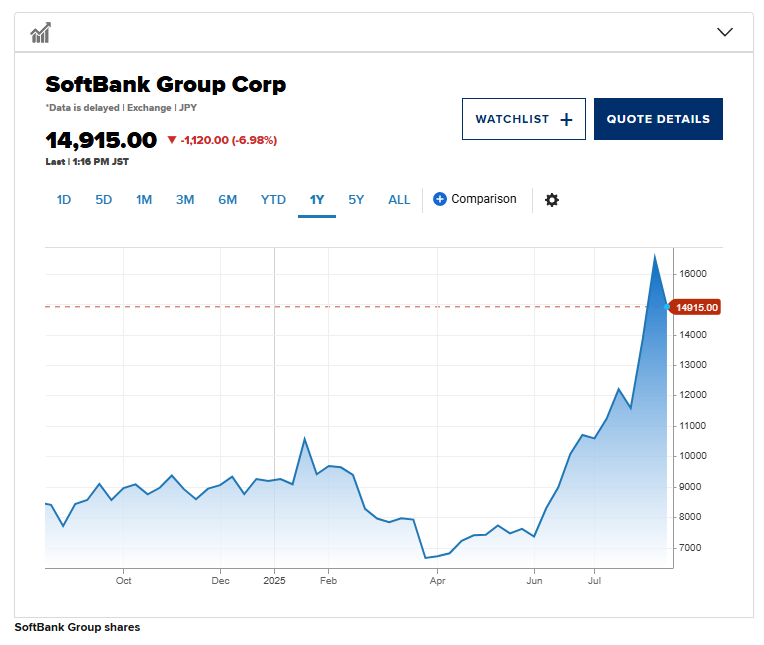Click the red 14915.00 price tag
Viewport: 764px width, 645px height.
point(696,307)
